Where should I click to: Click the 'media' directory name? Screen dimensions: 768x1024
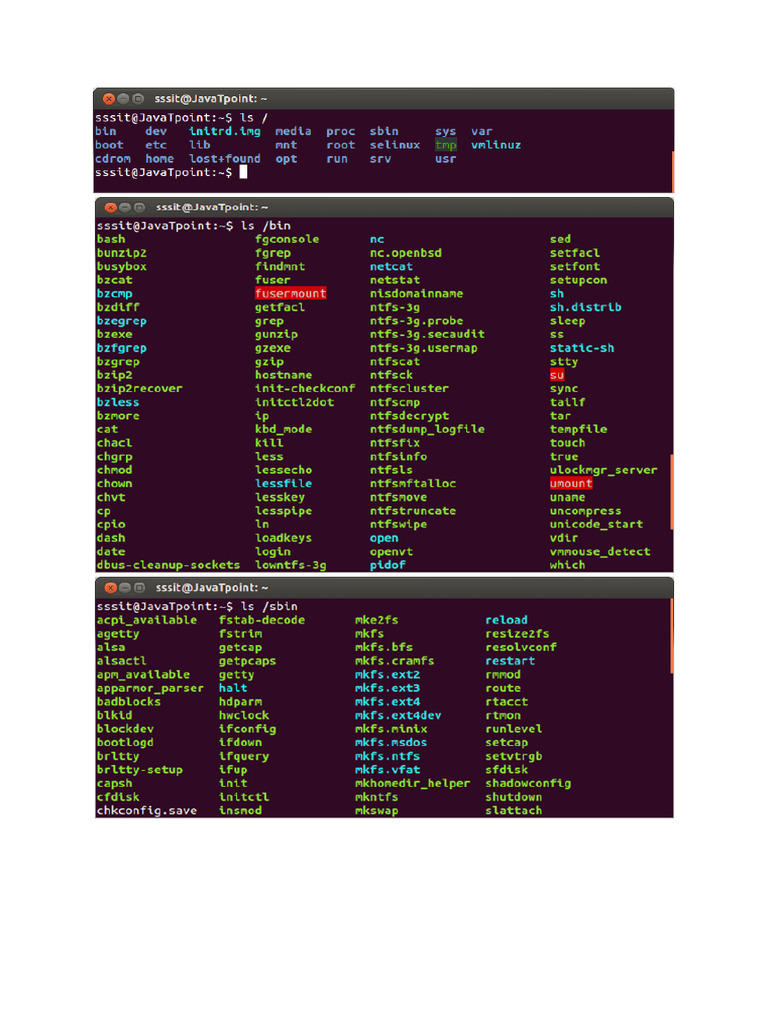pyautogui.click(x=293, y=131)
